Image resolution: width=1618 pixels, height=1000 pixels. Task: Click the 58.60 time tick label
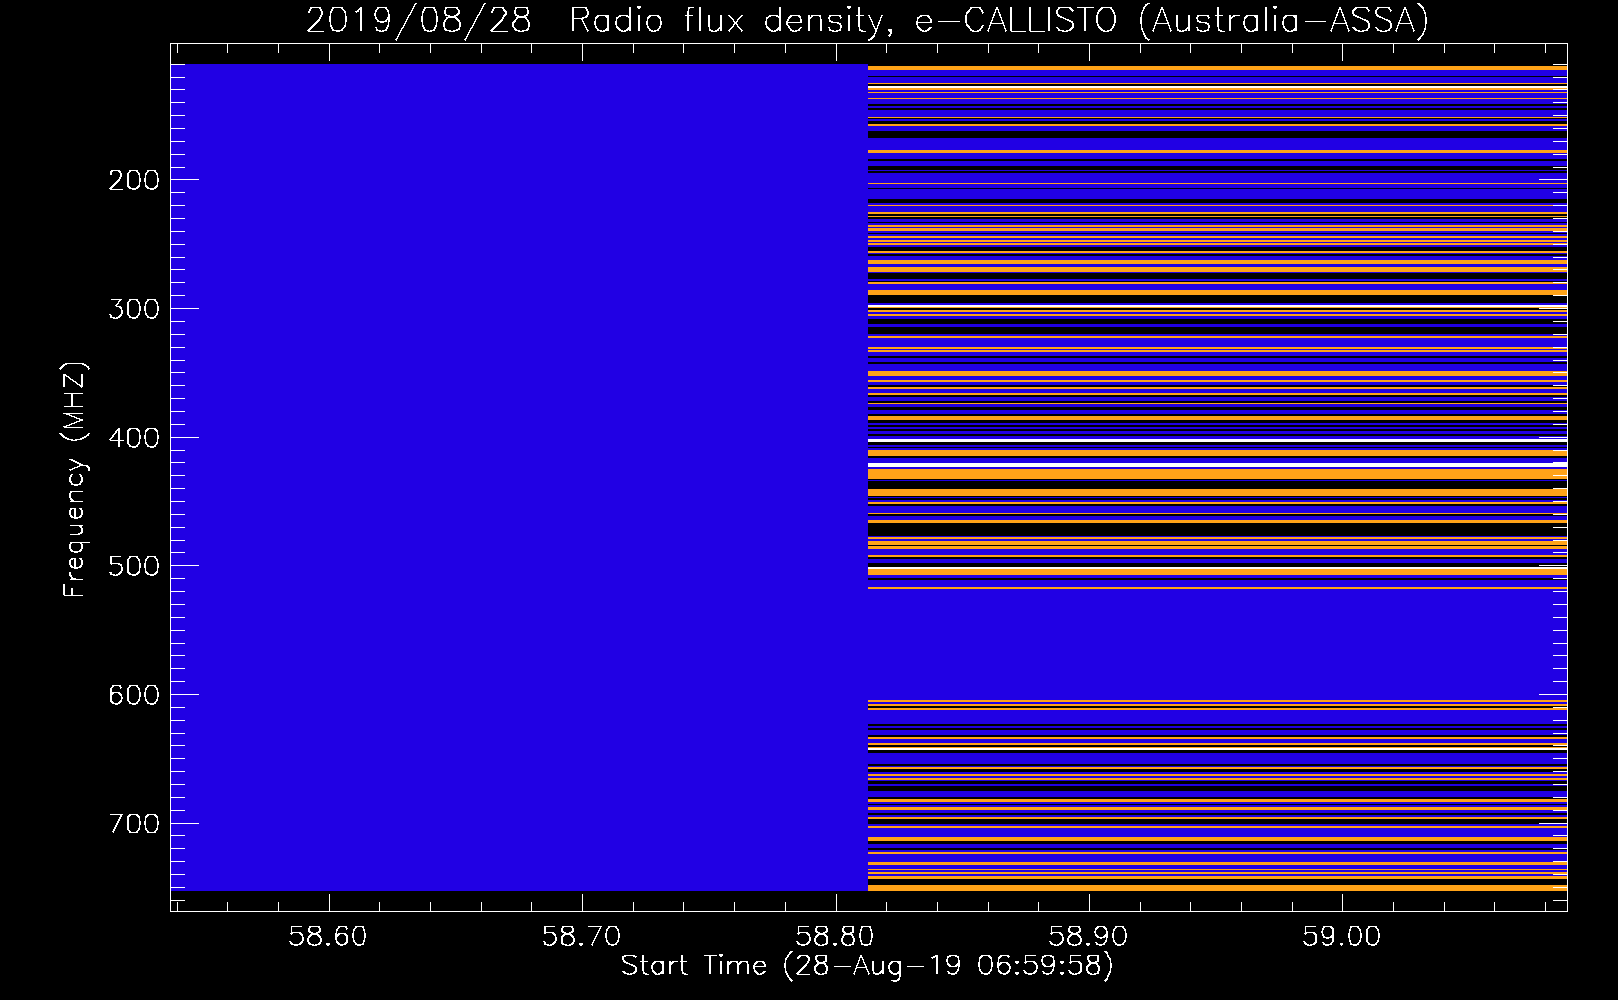[x=328, y=936]
